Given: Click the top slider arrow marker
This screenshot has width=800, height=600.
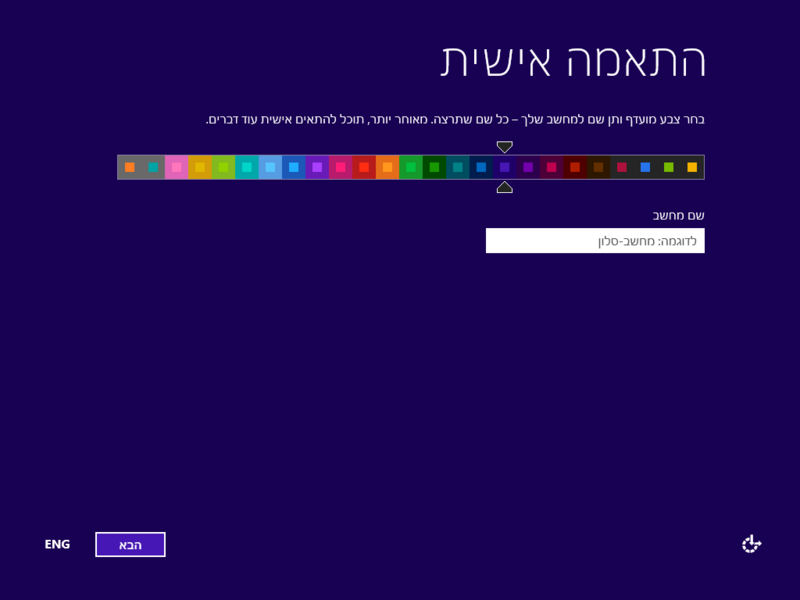Looking at the screenshot, I should click(x=505, y=147).
